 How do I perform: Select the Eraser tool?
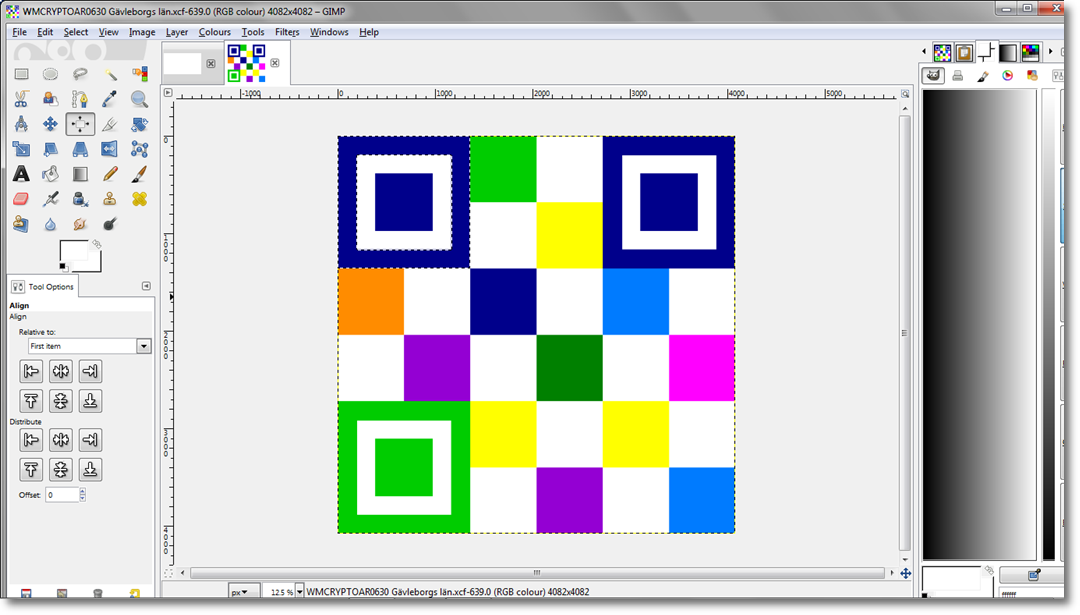tap(21, 199)
